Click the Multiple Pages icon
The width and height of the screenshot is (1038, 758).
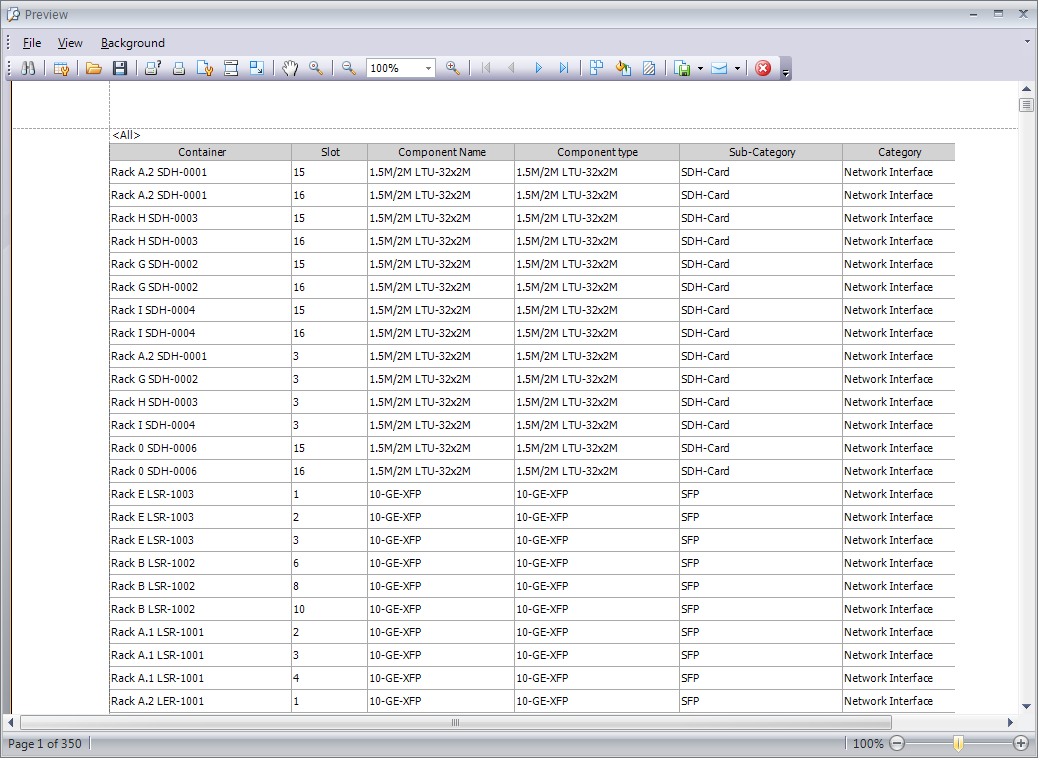(x=596, y=68)
